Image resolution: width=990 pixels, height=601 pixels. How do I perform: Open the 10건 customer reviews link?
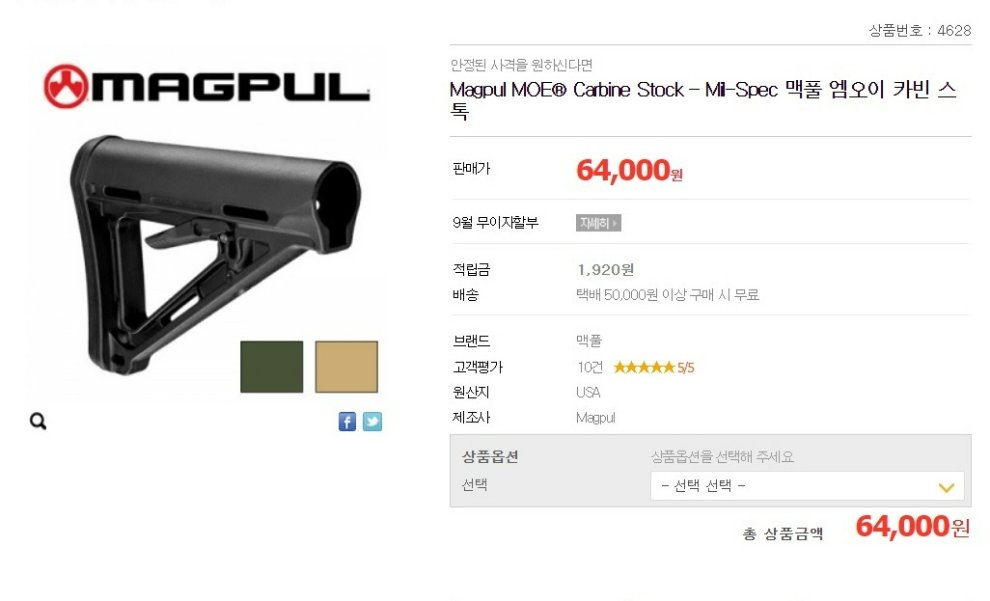(590, 367)
